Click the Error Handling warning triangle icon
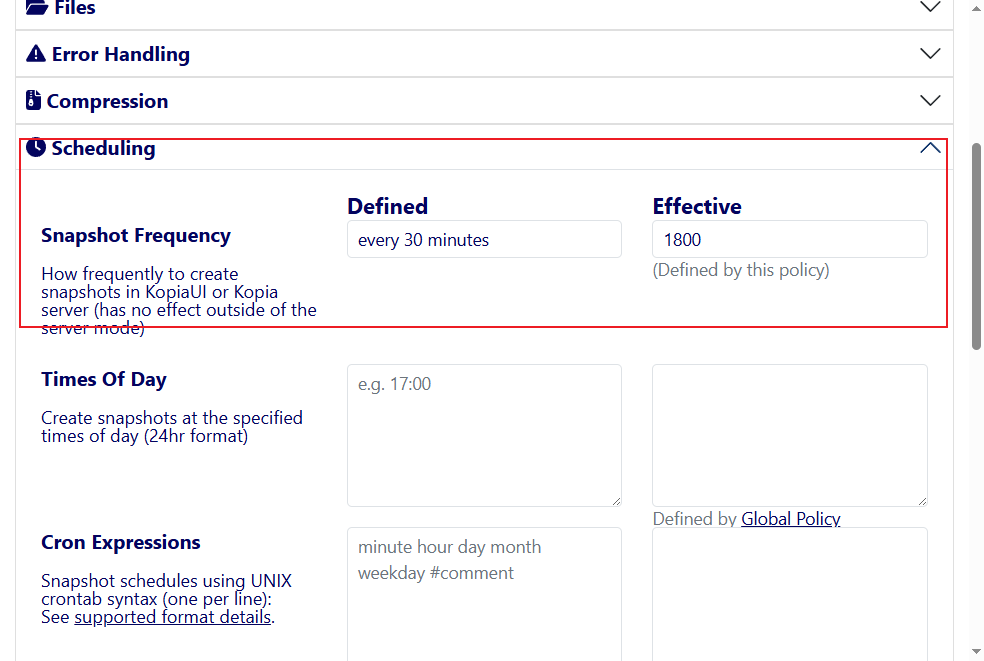Screen dimensions: 984x661 tap(36, 54)
